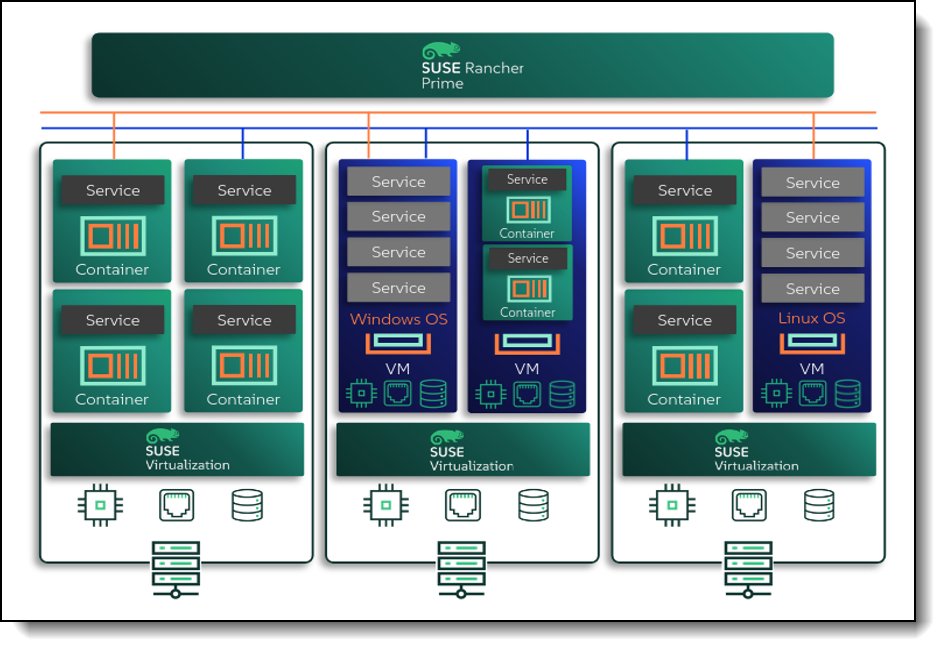The height and width of the screenshot is (652, 946).
Task: Select the CPU chip icon inside the Linux OS VM
Action: coord(776,393)
